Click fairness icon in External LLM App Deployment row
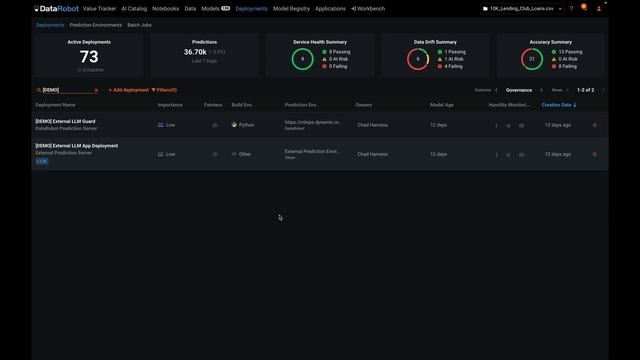 [x=215, y=154]
